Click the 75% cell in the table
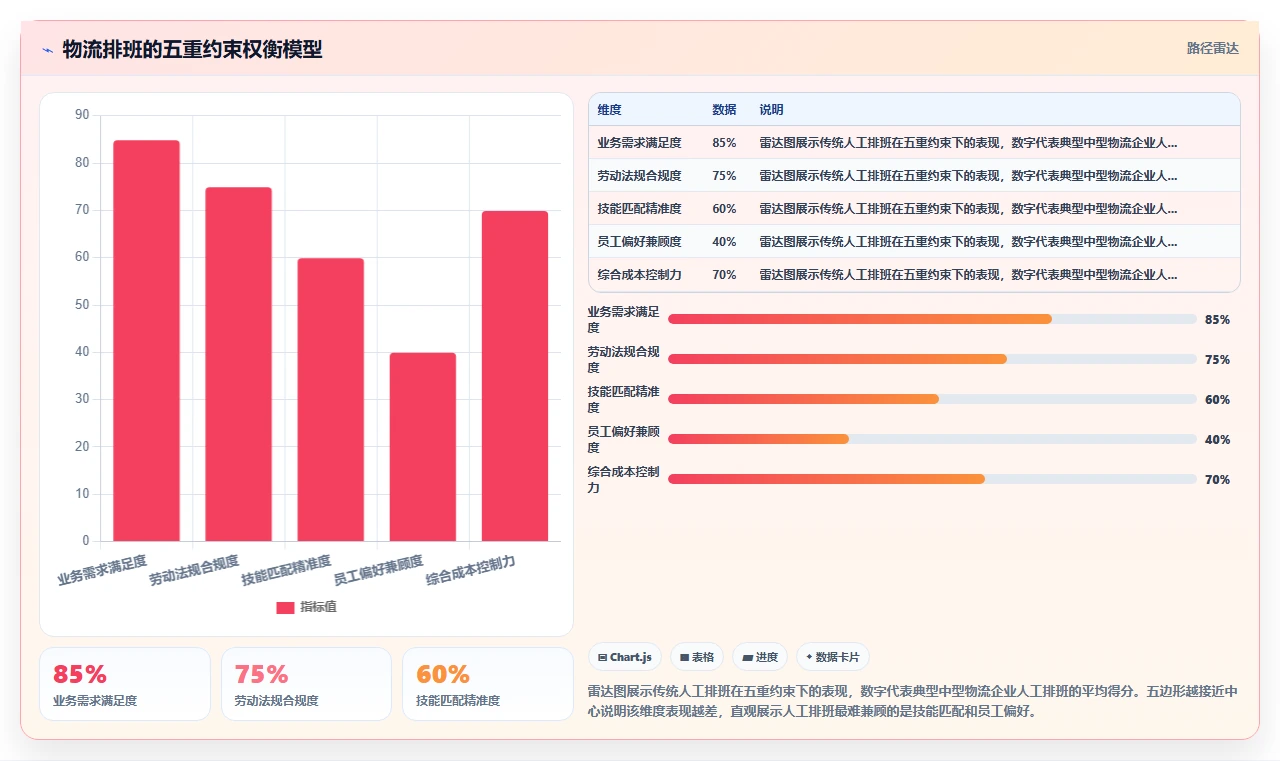Screen dimensions: 1280x761 point(724,175)
